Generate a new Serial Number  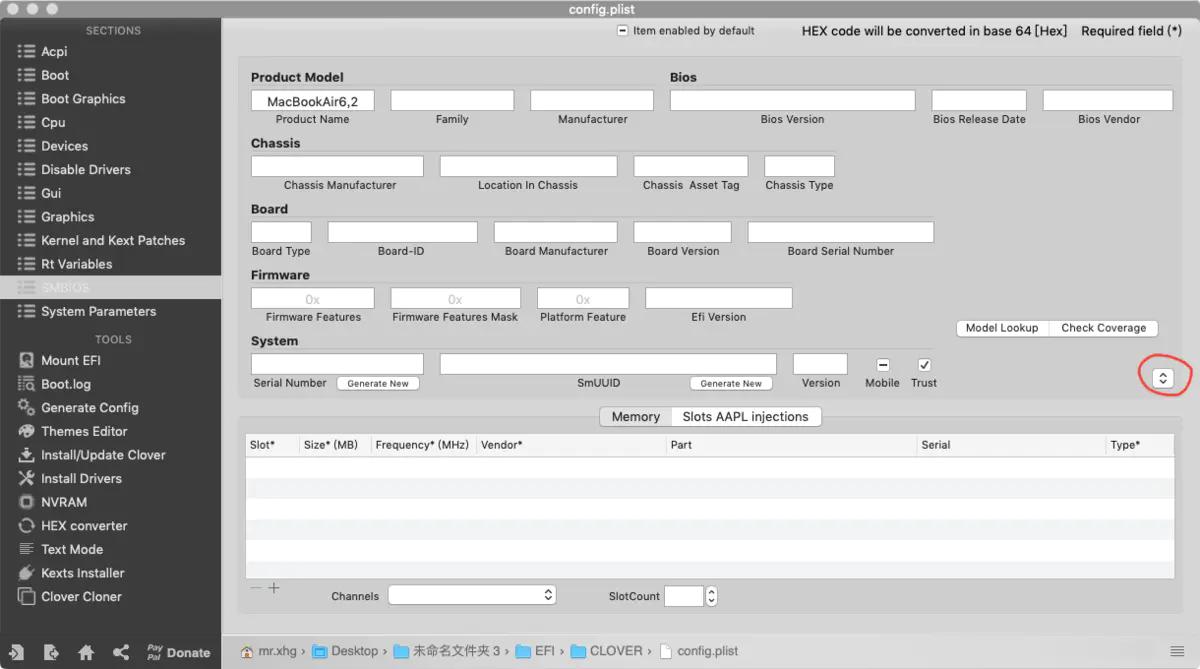[377, 383]
